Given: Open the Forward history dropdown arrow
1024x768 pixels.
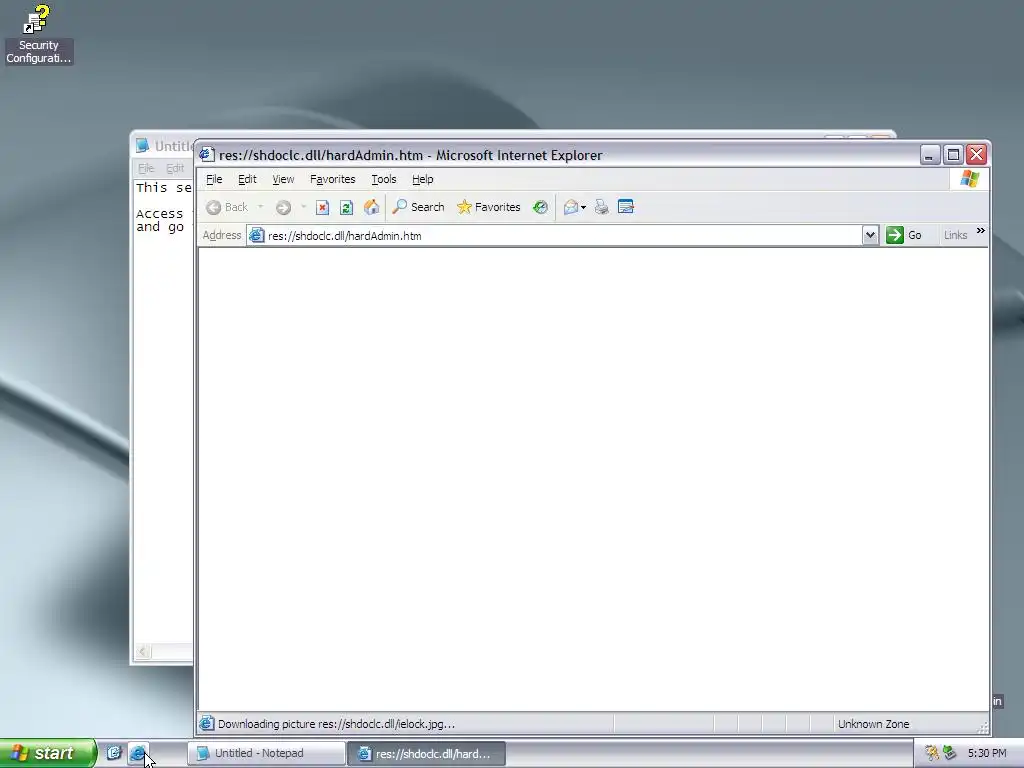Looking at the screenshot, I should (304, 207).
